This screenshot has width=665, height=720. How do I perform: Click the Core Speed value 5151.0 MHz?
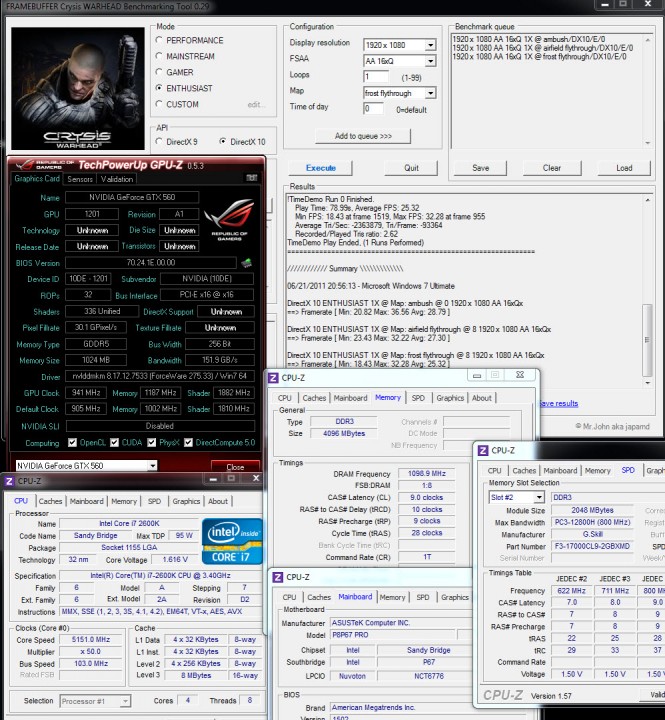90,640
